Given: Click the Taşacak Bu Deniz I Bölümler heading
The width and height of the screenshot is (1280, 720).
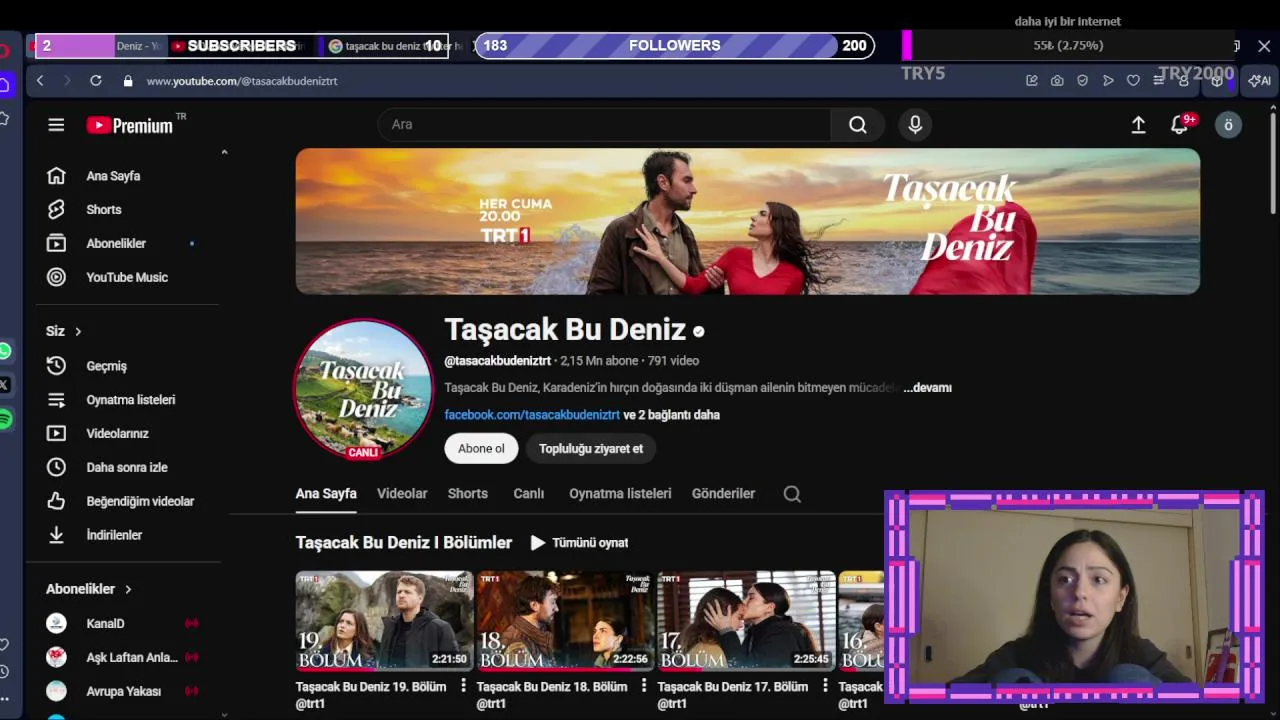Looking at the screenshot, I should coord(403,543).
